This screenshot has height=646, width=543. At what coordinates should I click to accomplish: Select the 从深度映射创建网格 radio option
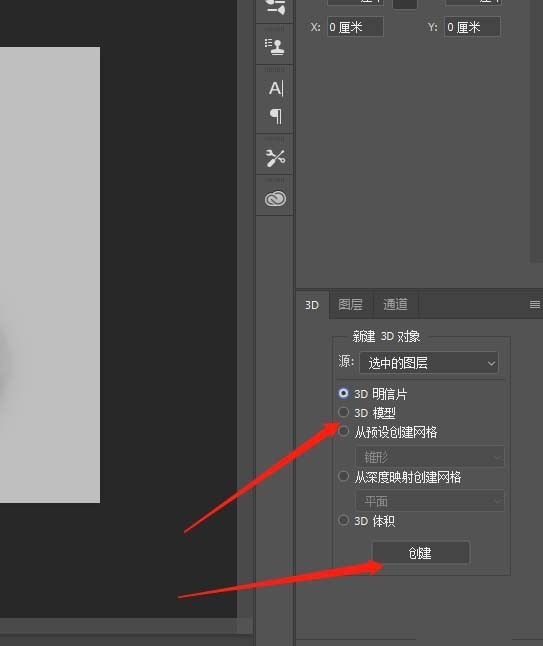[x=343, y=476]
